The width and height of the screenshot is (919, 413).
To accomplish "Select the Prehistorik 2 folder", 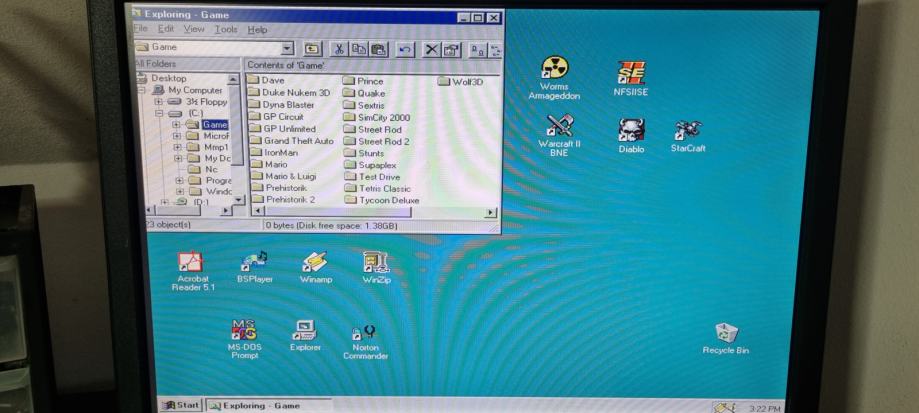I will point(284,200).
